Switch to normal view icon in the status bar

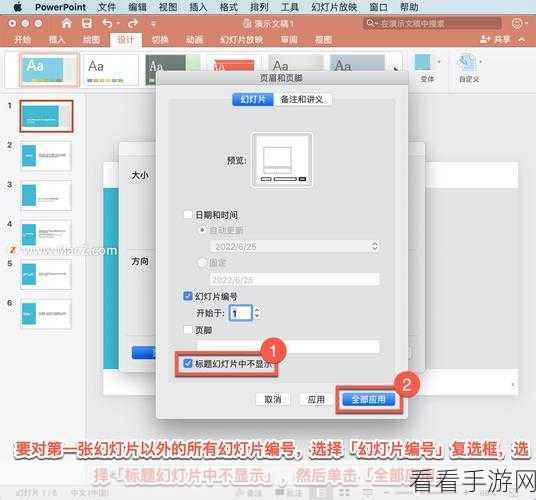[321, 492]
